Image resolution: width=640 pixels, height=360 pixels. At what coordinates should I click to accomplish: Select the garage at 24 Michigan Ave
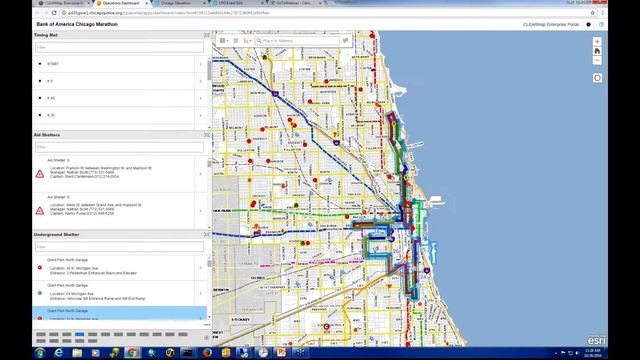point(113,293)
